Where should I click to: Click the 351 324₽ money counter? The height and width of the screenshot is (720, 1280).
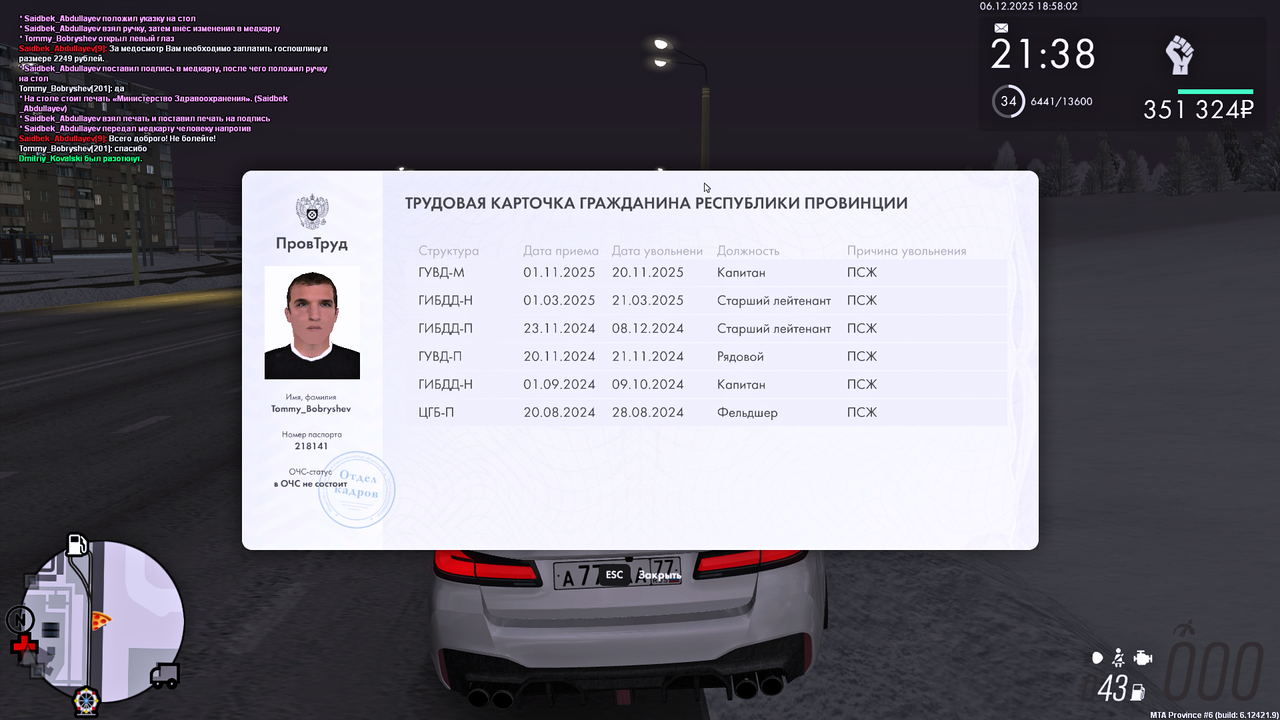tap(1196, 110)
